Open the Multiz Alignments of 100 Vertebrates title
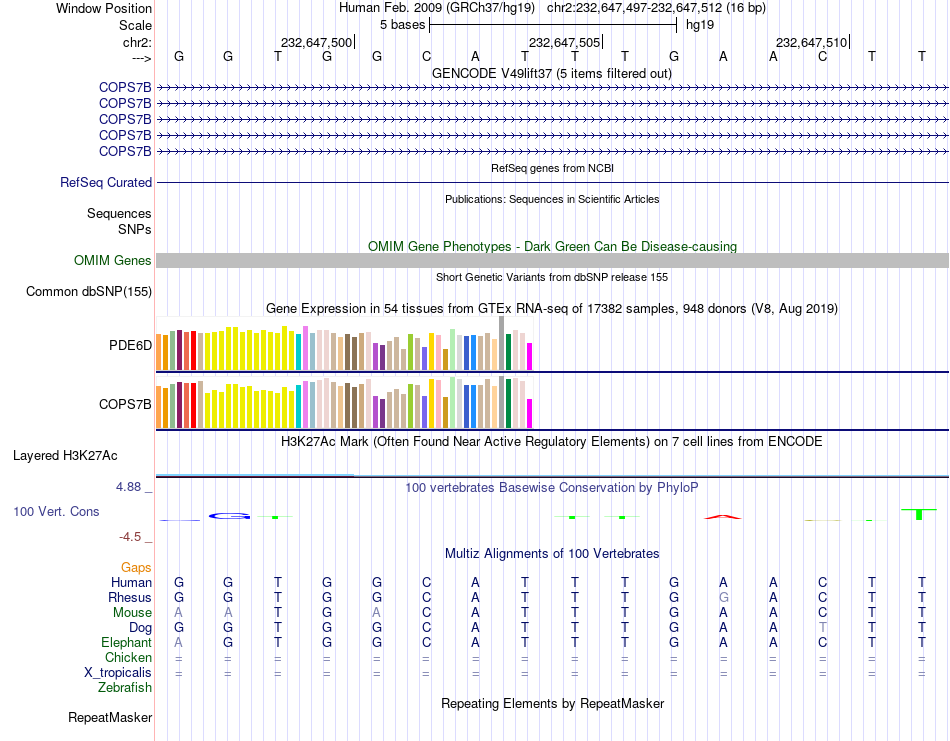This screenshot has width=950, height=741. [x=552, y=553]
